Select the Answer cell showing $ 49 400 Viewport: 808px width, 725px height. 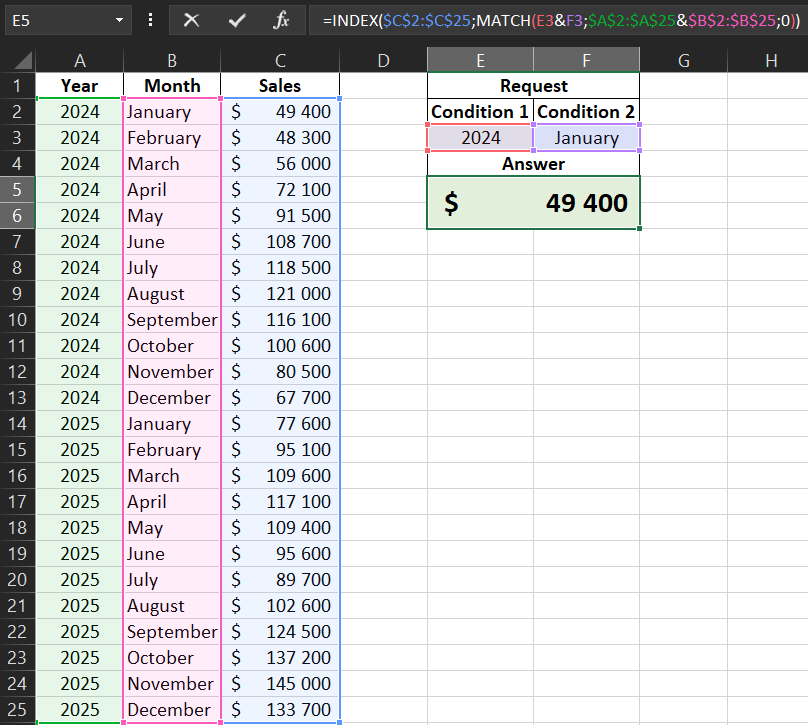(533, 203)
